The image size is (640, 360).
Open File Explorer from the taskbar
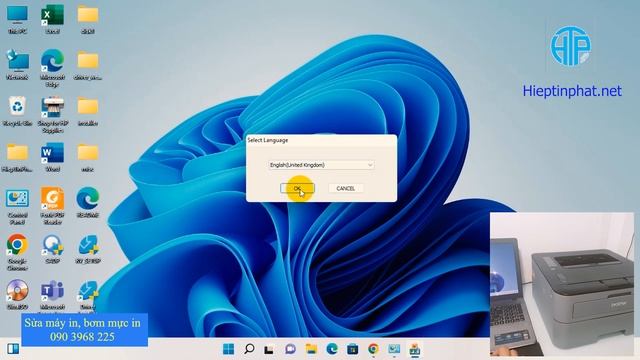point(311,349)
